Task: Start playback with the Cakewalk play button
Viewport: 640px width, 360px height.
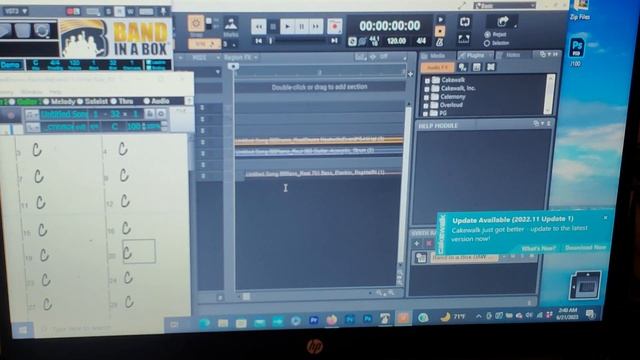Action: [x=287, y=27]
